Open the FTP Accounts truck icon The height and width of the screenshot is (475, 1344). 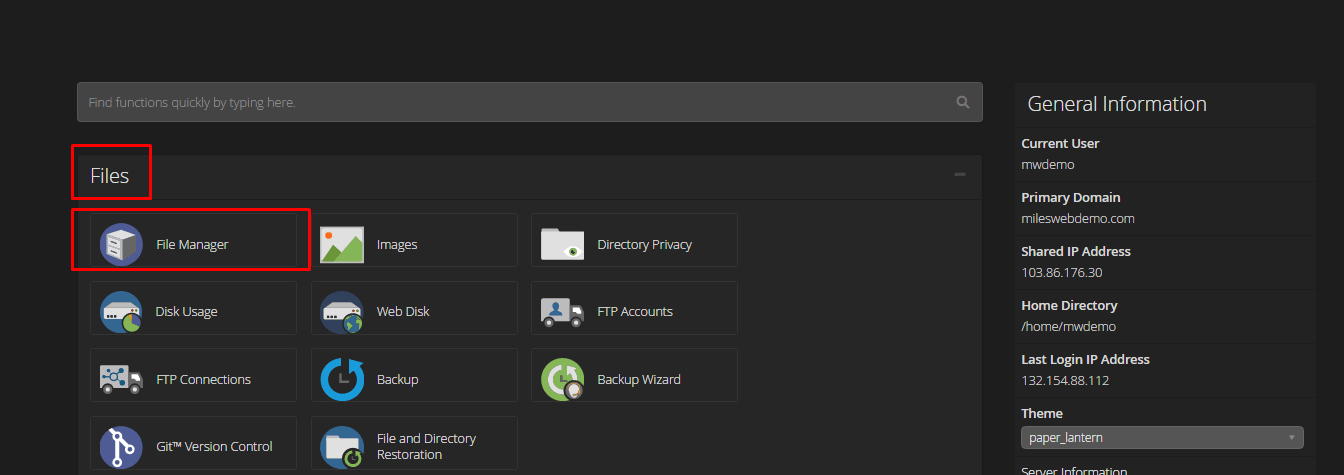(x=562, y=311)
